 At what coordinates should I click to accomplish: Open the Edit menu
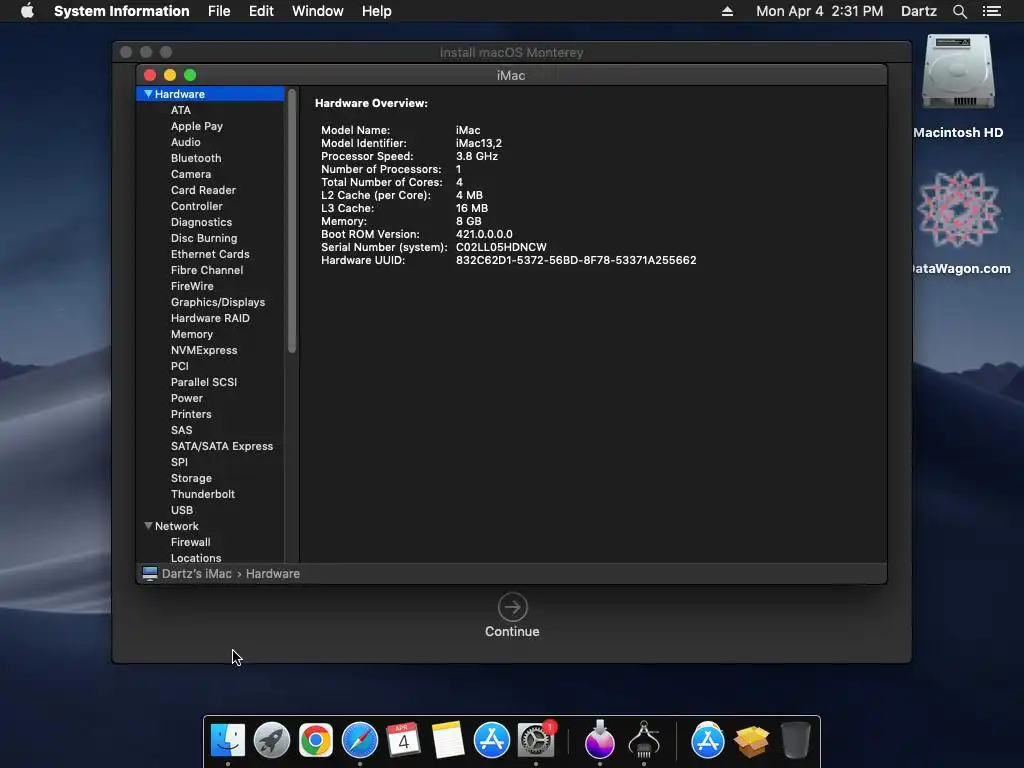261,11
